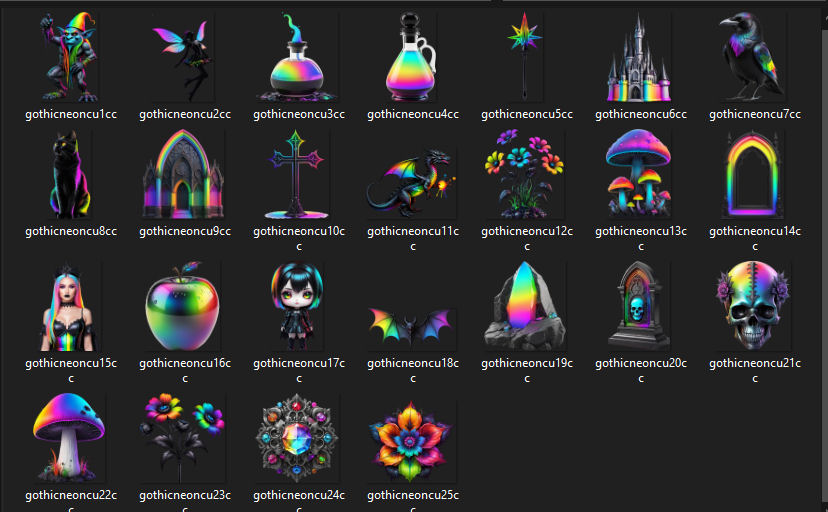
Task: Select the single large mushroom gothicneoncu22cc
Action: tap(69, 438)
